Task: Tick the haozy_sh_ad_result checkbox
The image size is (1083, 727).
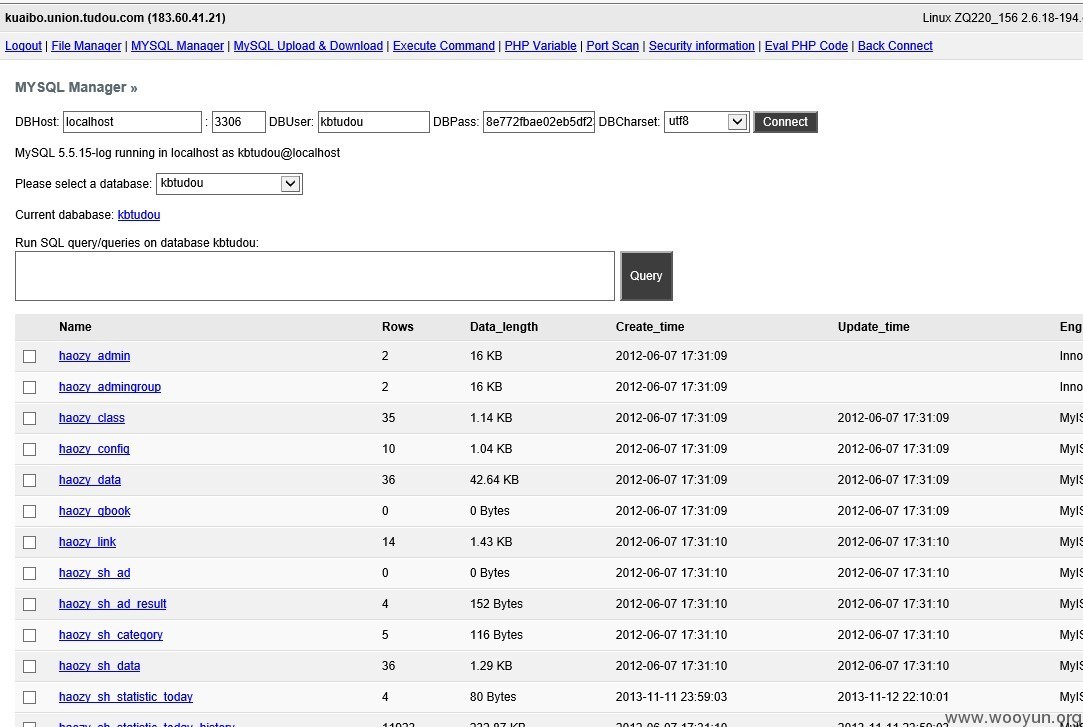Action: click(x=29, y=605)
